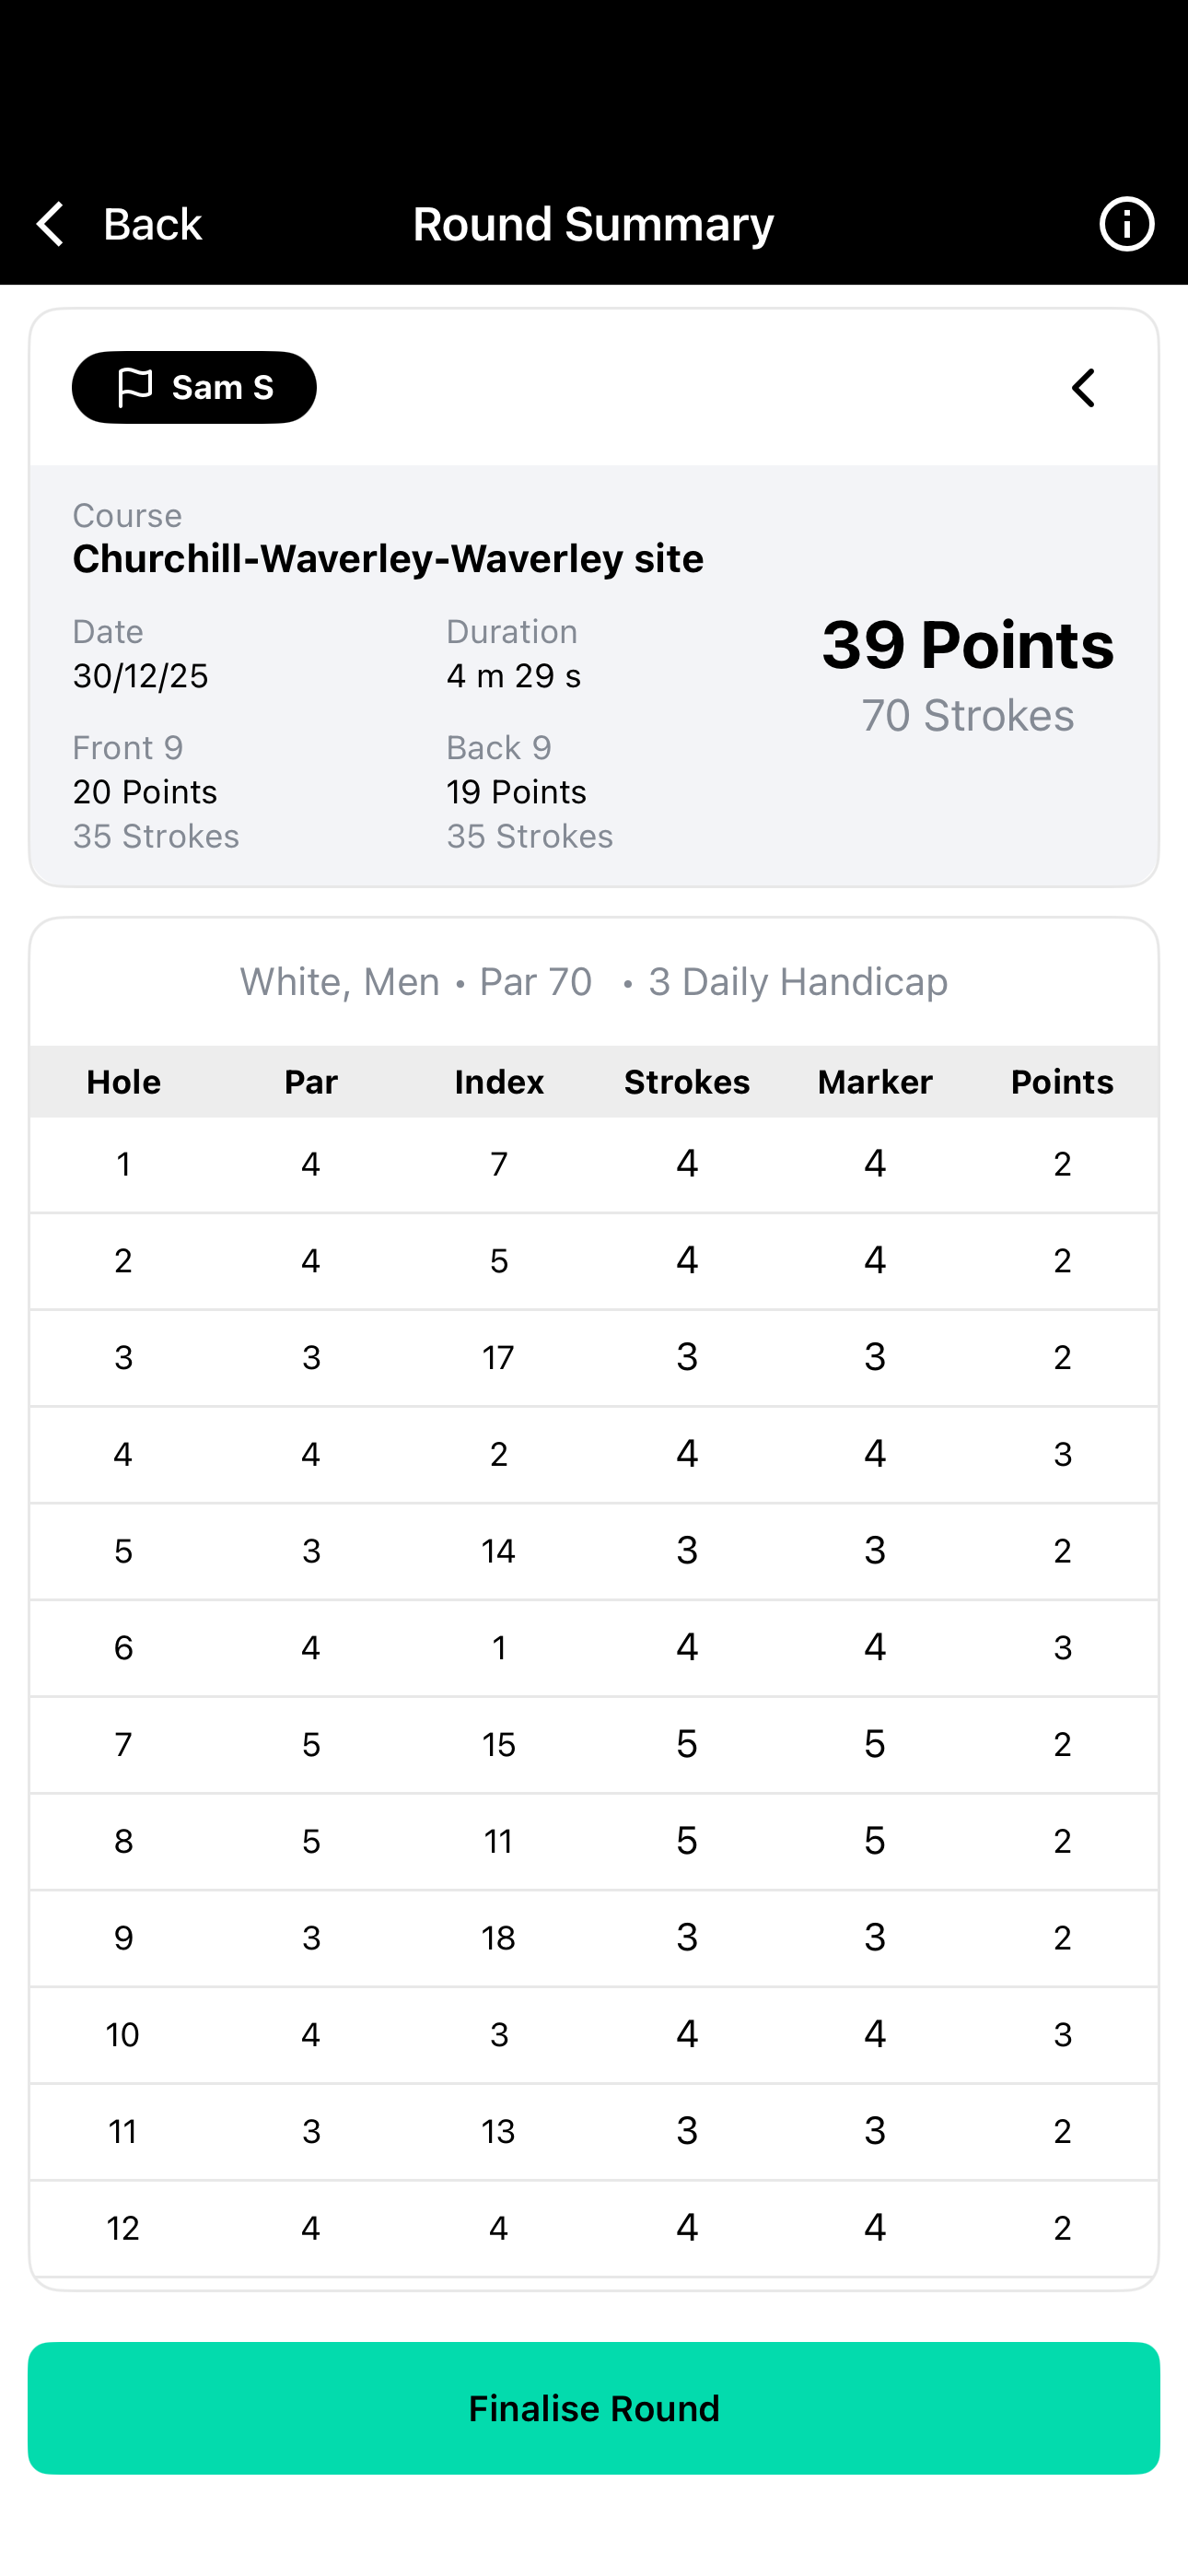Image resolution: width=1188 pixels, height=2576 pixels.
Task: Tap Finalise Round button
Action: tap(594, 2408)
